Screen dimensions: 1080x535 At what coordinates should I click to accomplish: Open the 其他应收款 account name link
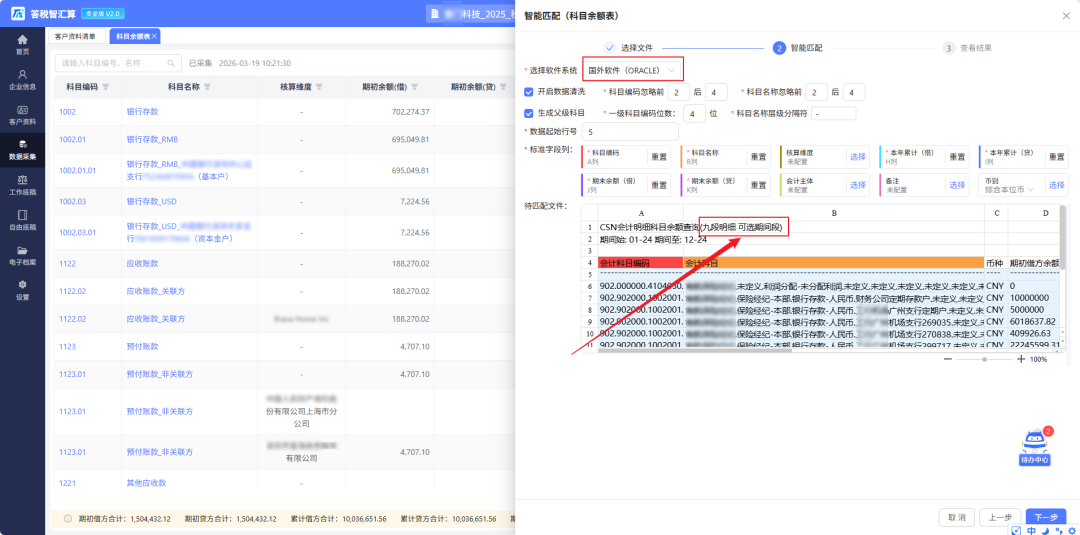tap(147, 483)
